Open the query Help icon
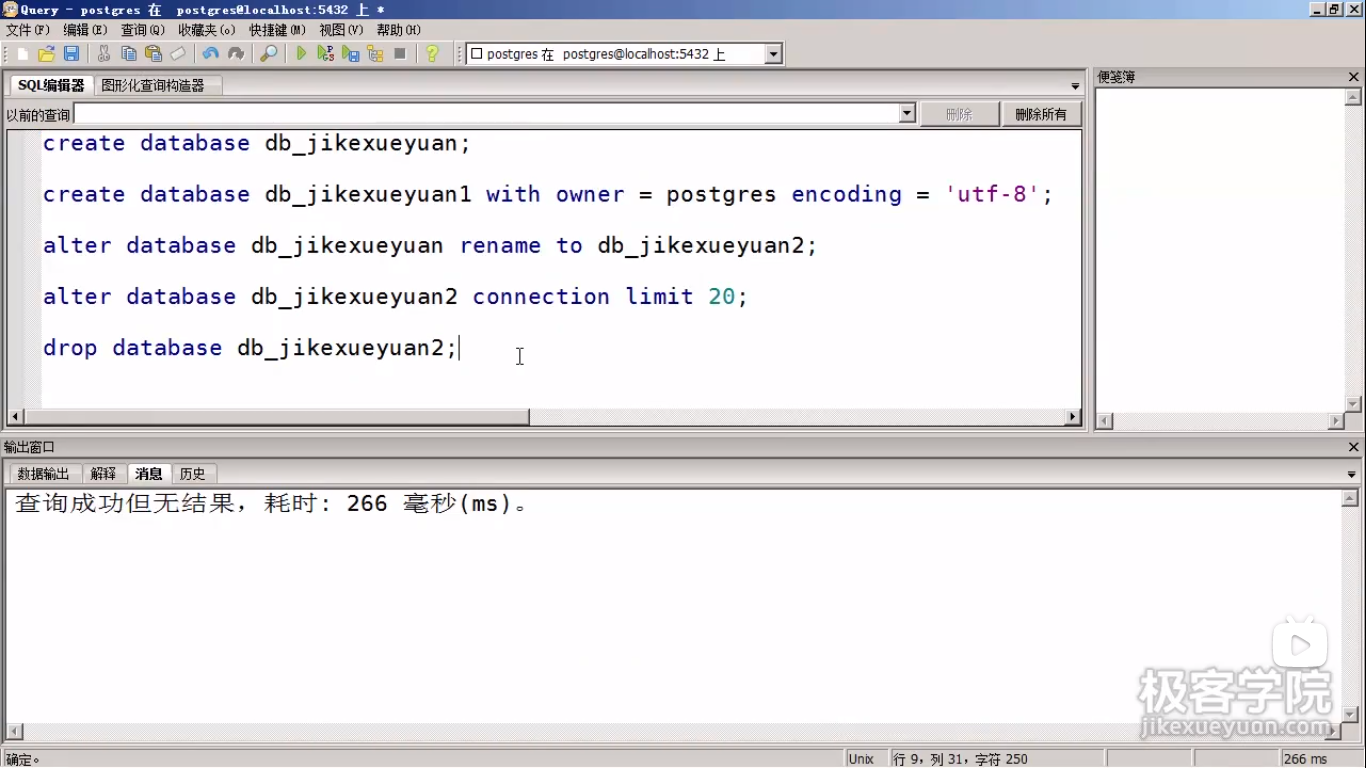This screenshot has height=768, width=1366. 431,53
